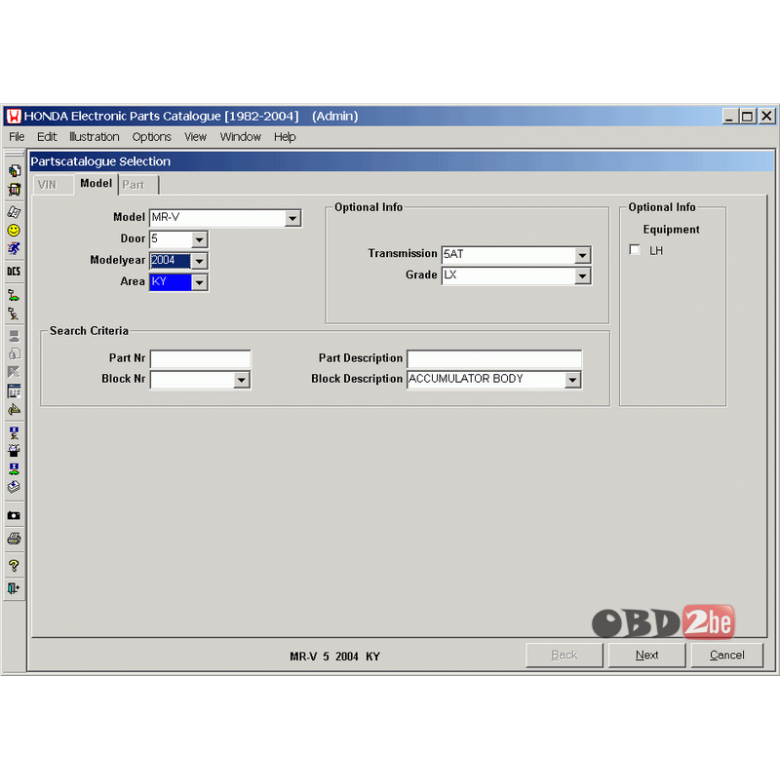Viewport: 780px width, 780px height.
Task: Click the table grid window icon
Action: (x=14, y=391)
